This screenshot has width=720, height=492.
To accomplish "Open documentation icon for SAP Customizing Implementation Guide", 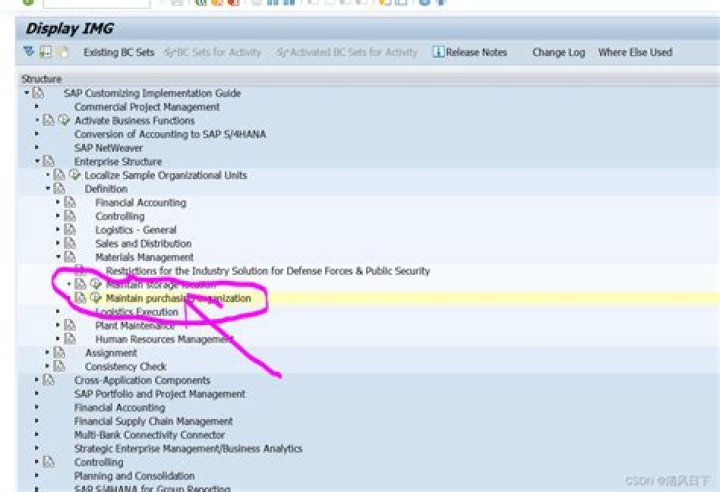I will click(38, 93).
